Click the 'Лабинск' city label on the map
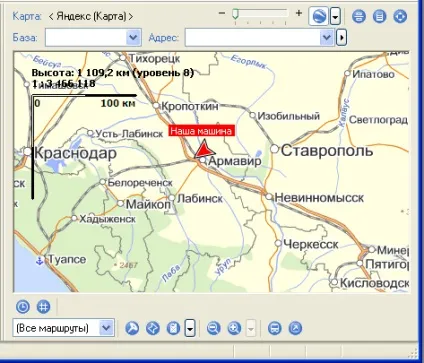 coord(200,199)
